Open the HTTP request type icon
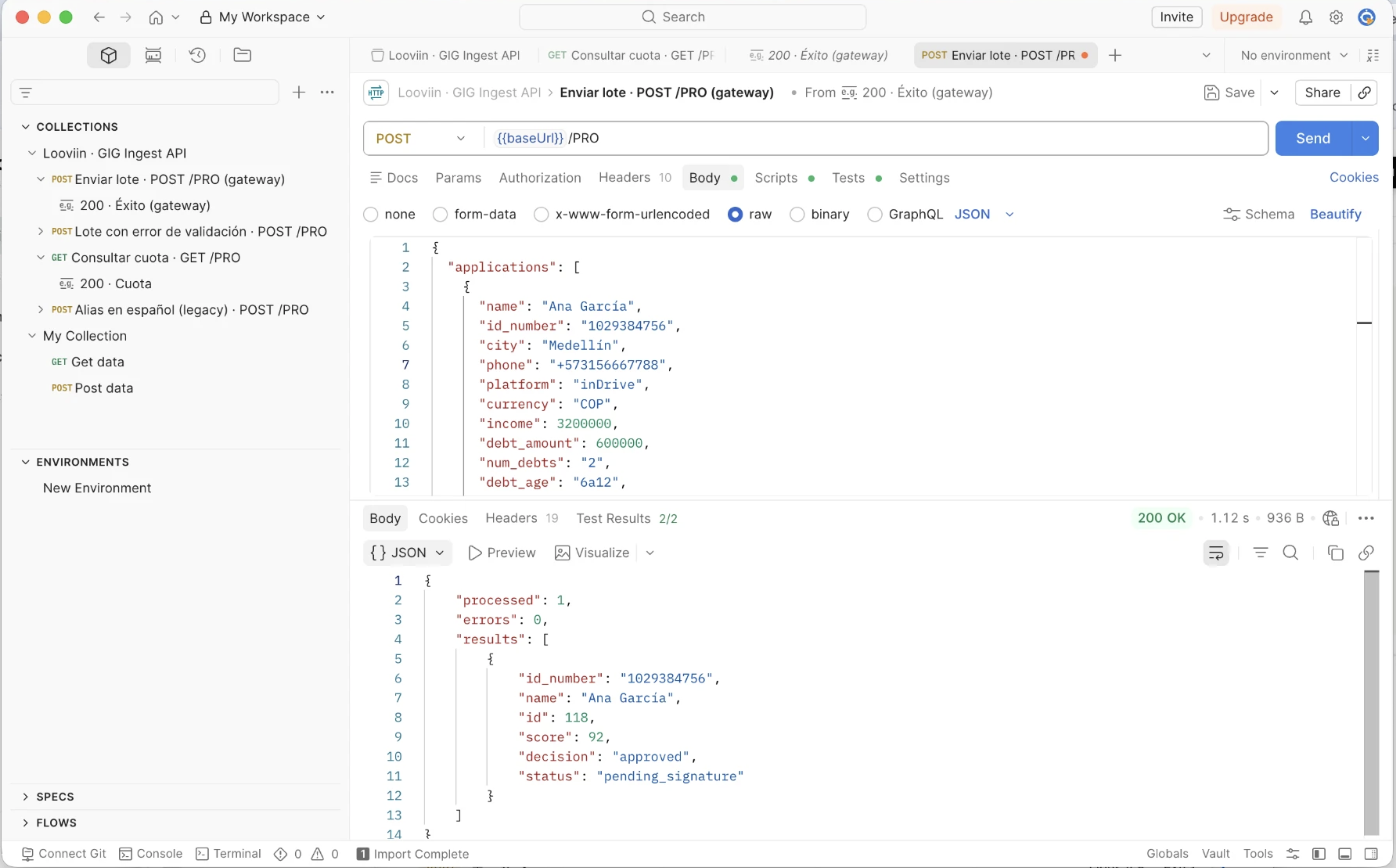Image resolution: width=1396 pixels, height=868 pixels. click(x=376, y=92)
